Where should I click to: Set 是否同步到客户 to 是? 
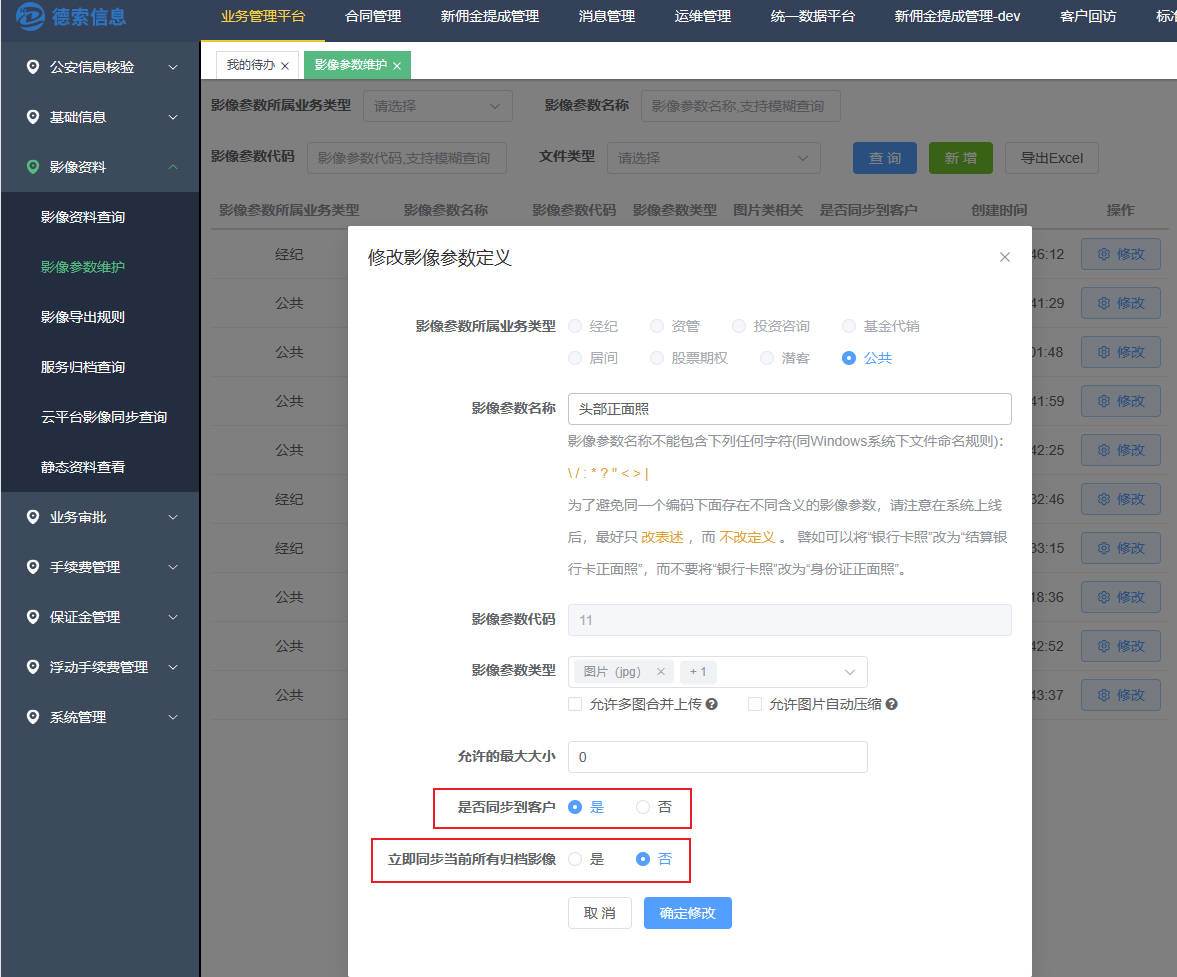[575, 807]
